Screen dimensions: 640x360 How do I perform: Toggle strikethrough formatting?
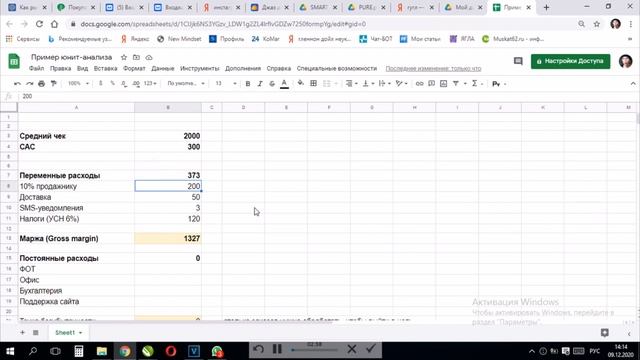tap(272, 83)
